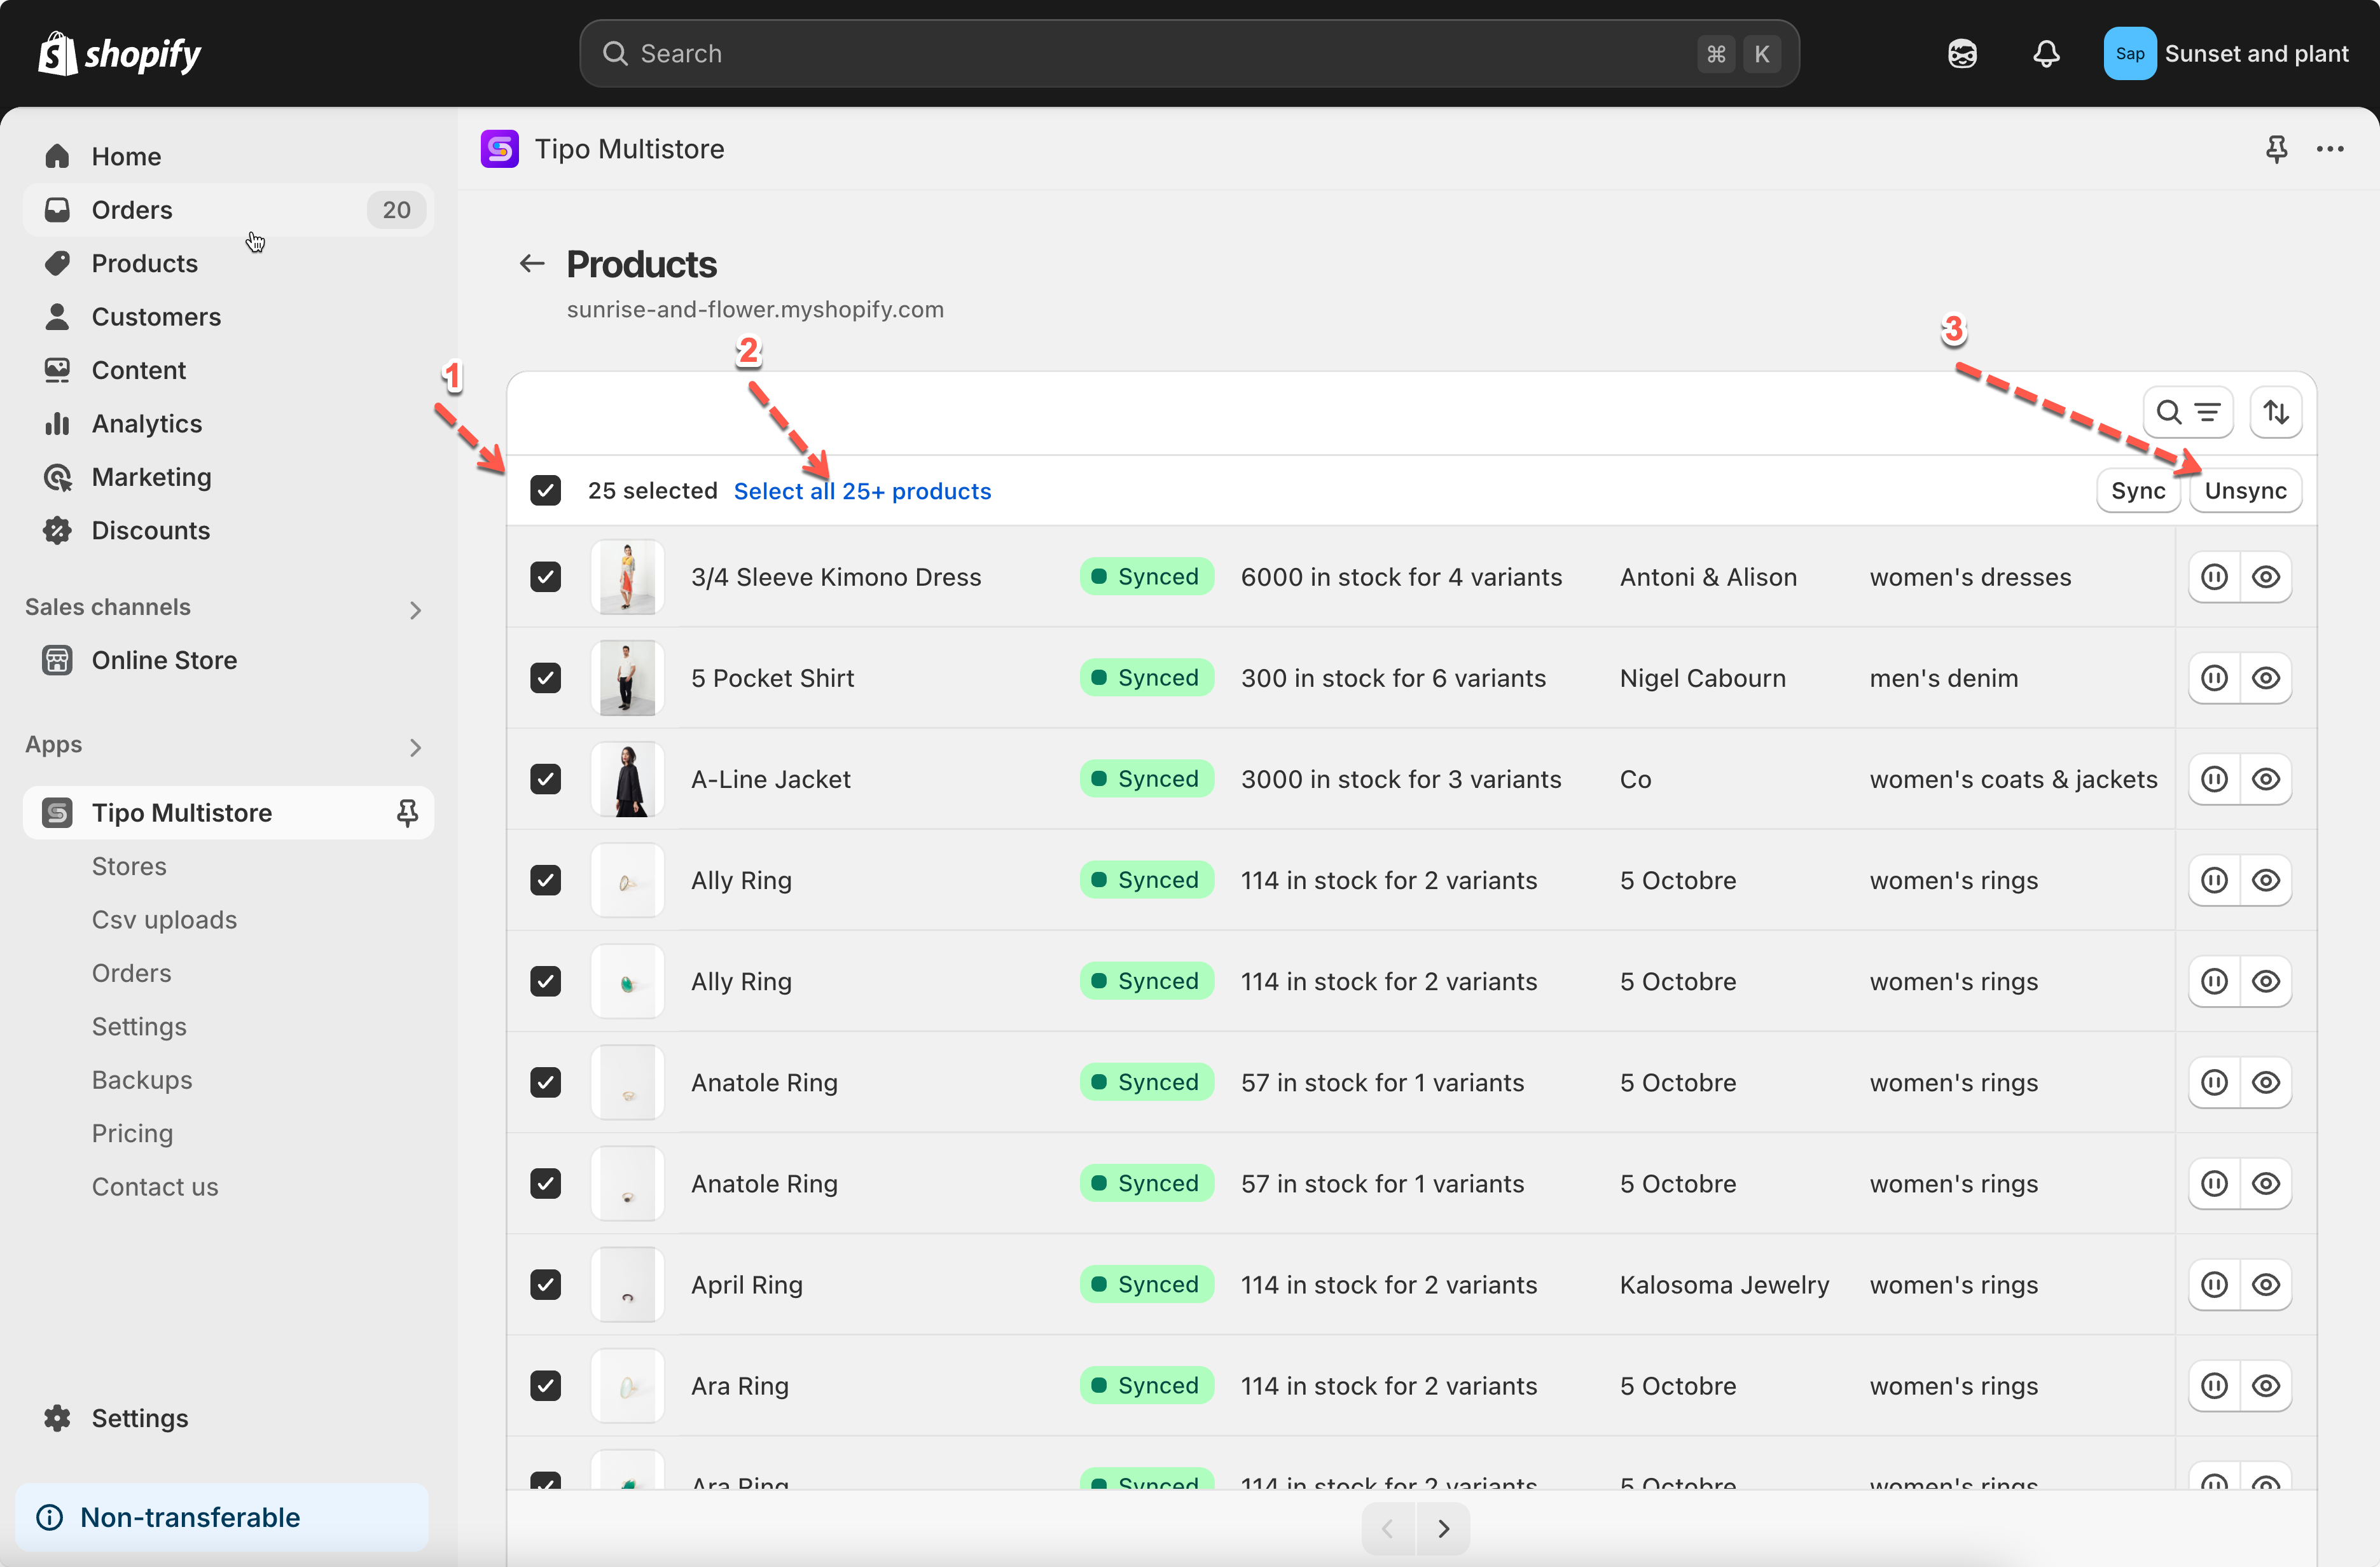Screen dimensions: 2380x1567
Task: Open Content in the sidebar
Action: point(228,370)
